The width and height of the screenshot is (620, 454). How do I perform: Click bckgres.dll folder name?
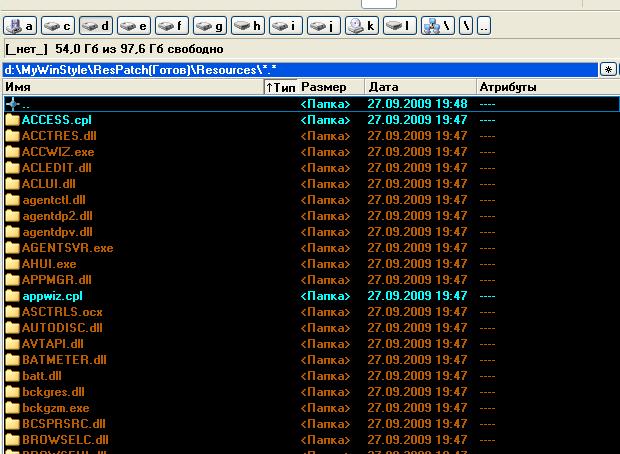(x=53, y=392)
